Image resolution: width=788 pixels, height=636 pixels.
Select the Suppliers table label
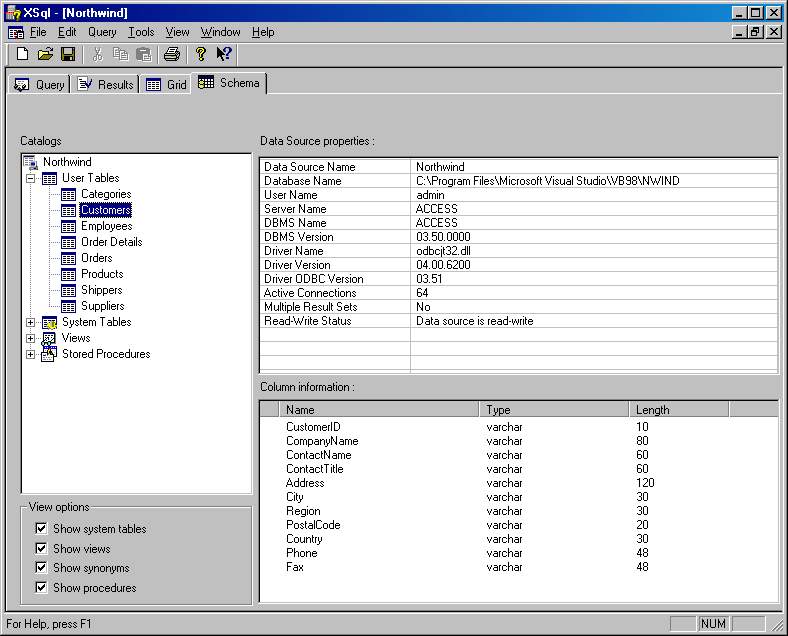103,306
